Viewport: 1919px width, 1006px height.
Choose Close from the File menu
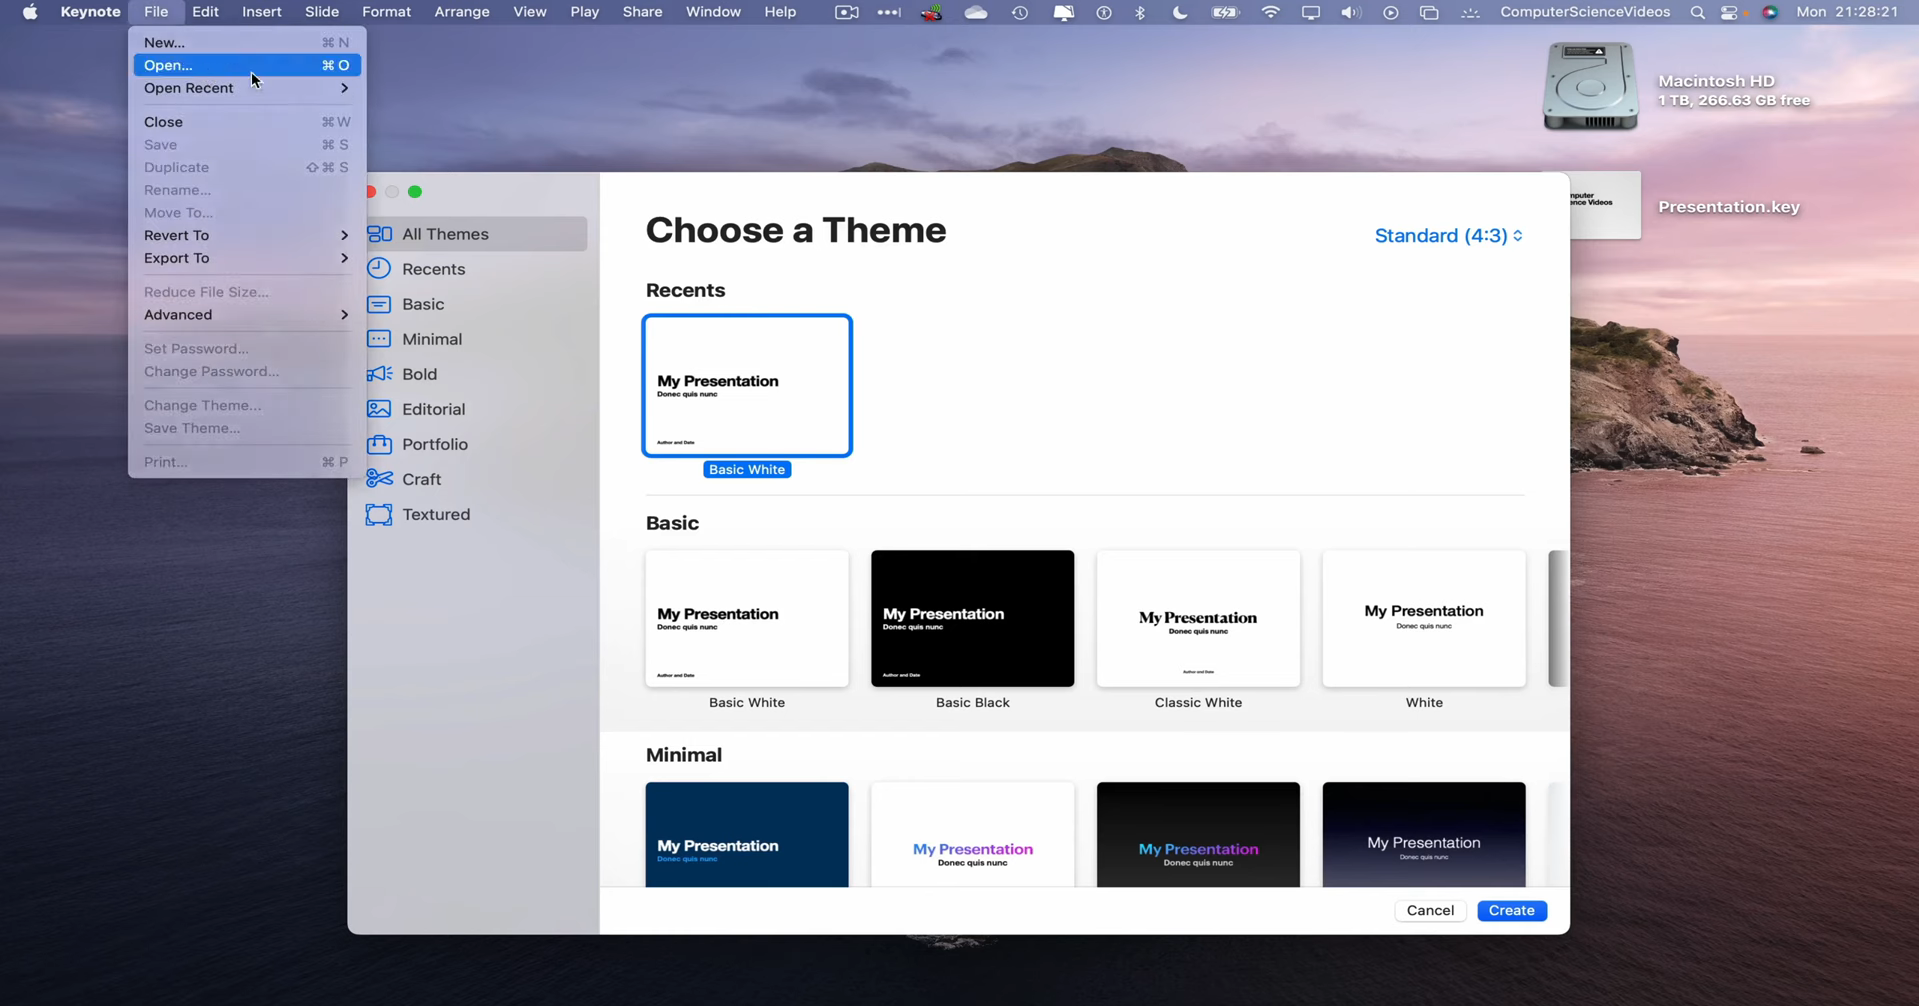pyautogui.click(x=247, y=122)
